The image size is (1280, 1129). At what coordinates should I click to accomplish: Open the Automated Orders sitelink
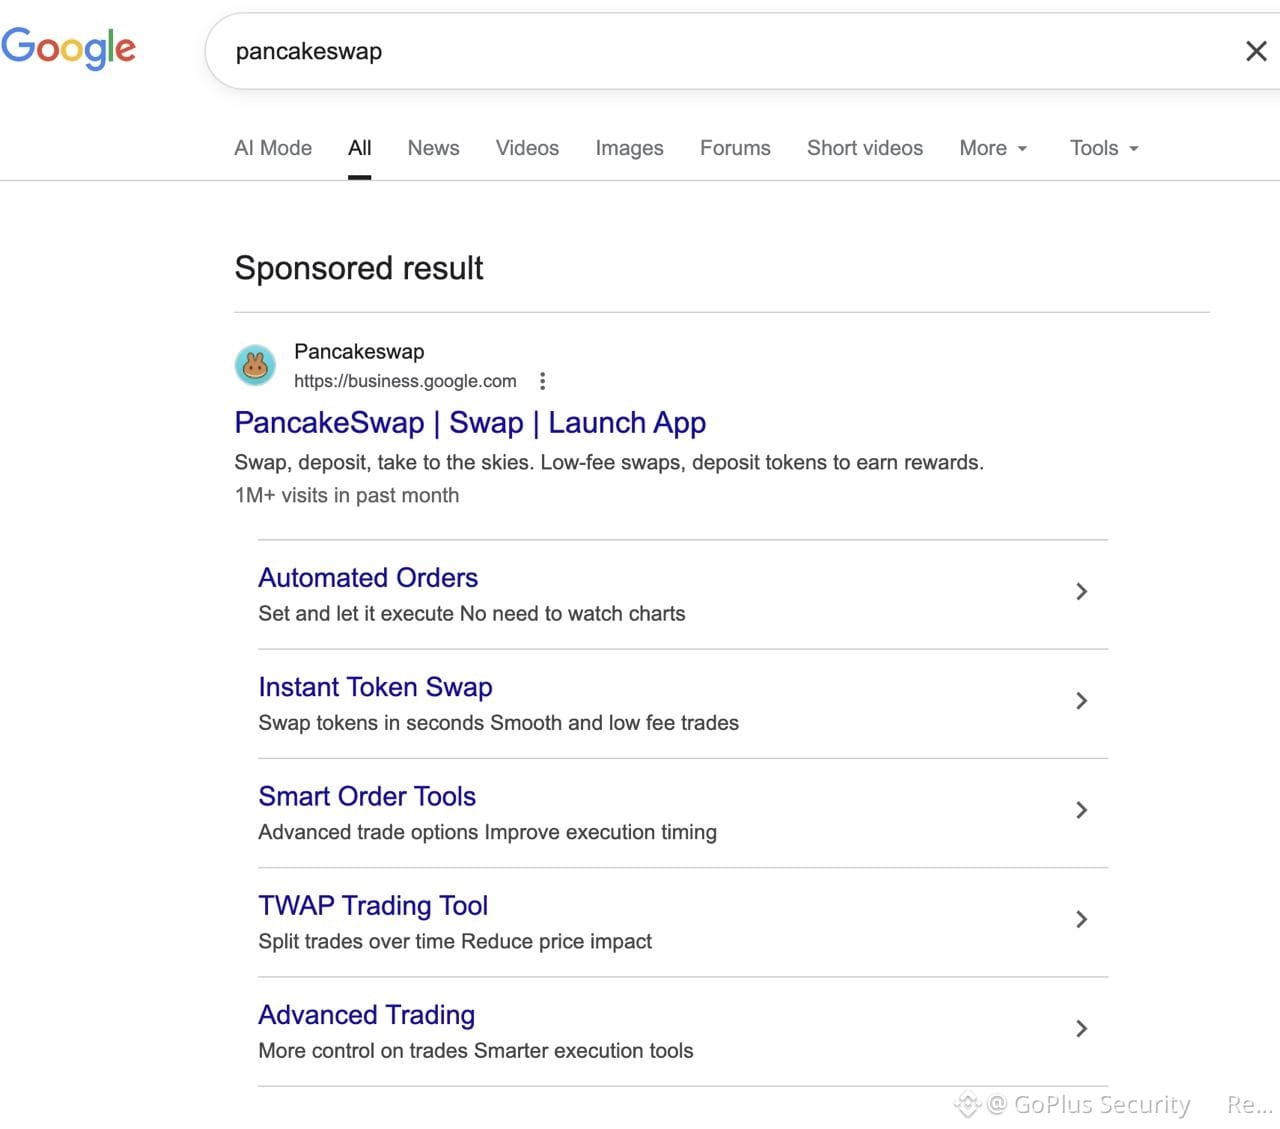click(368, 578)
